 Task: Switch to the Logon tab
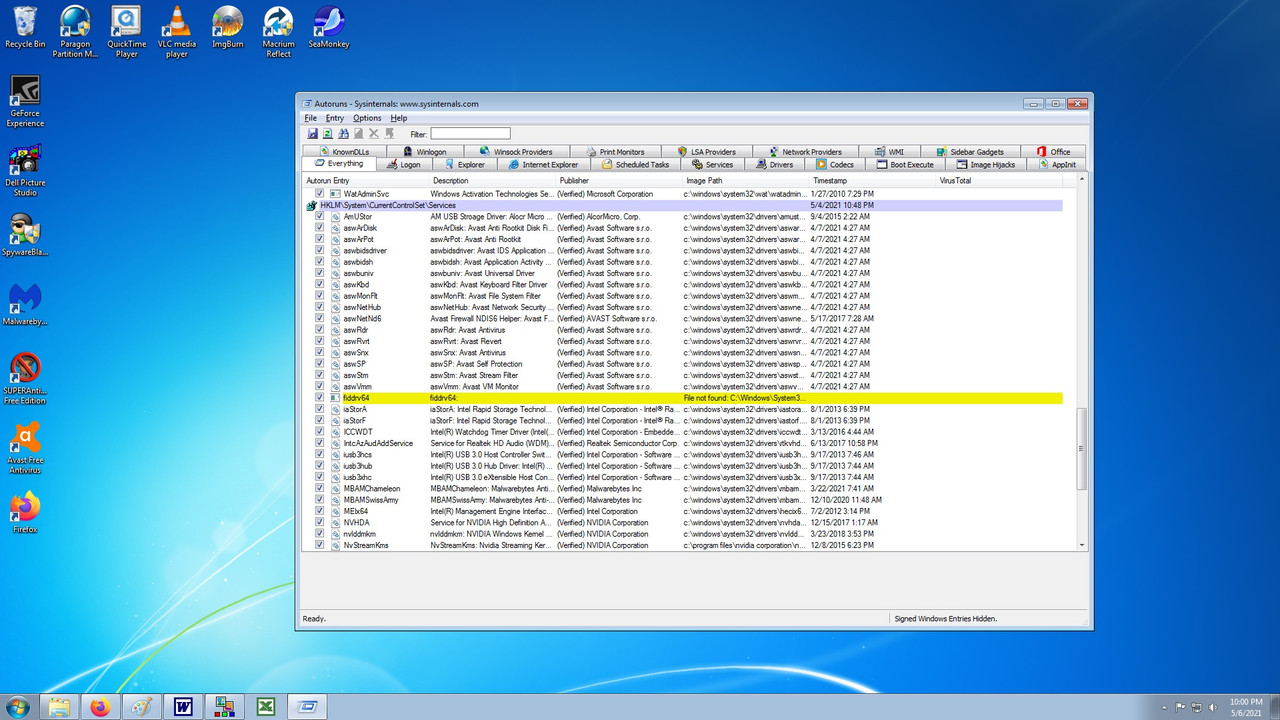[x=404, y=165]
